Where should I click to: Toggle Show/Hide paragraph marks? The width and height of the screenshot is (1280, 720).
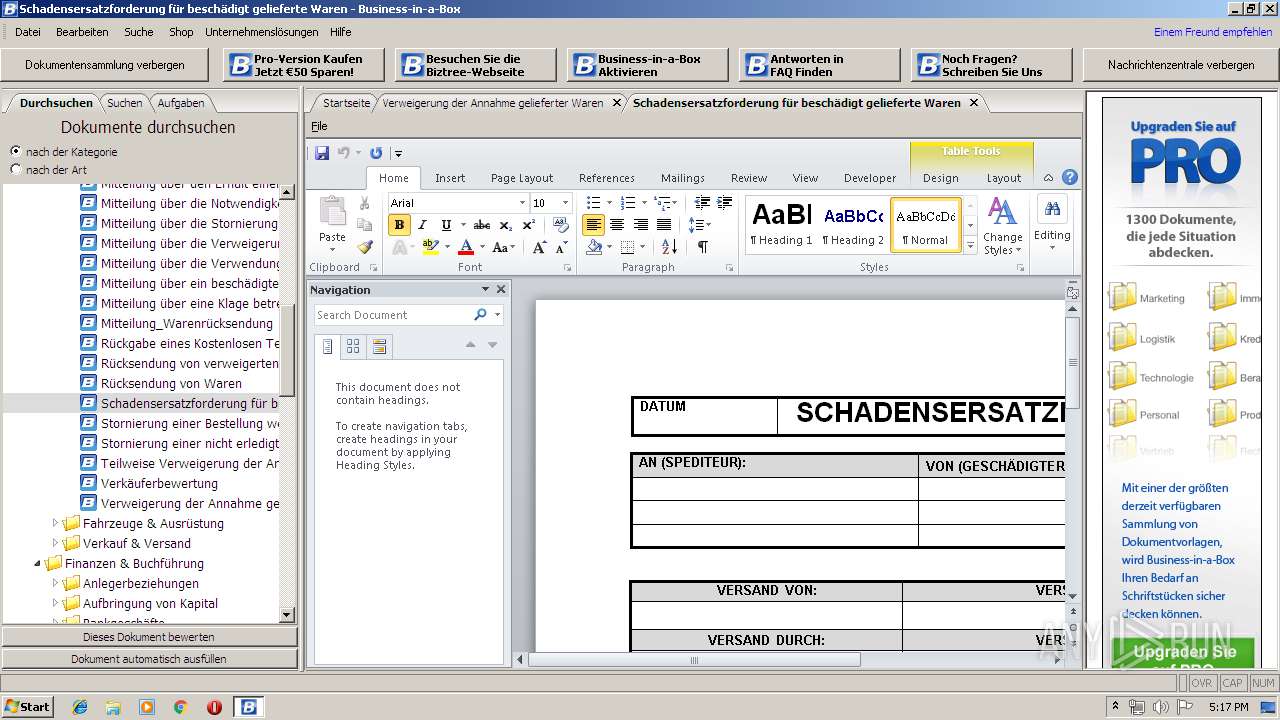pyautogui.click(x=703, y=247)
